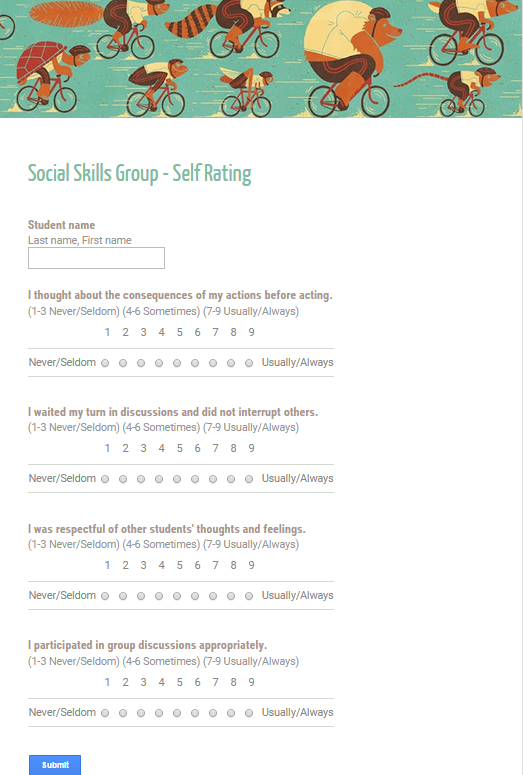This screenshot has width=523, height=775.
Task: Rate consequences question as 1
Action: (105, 363)
